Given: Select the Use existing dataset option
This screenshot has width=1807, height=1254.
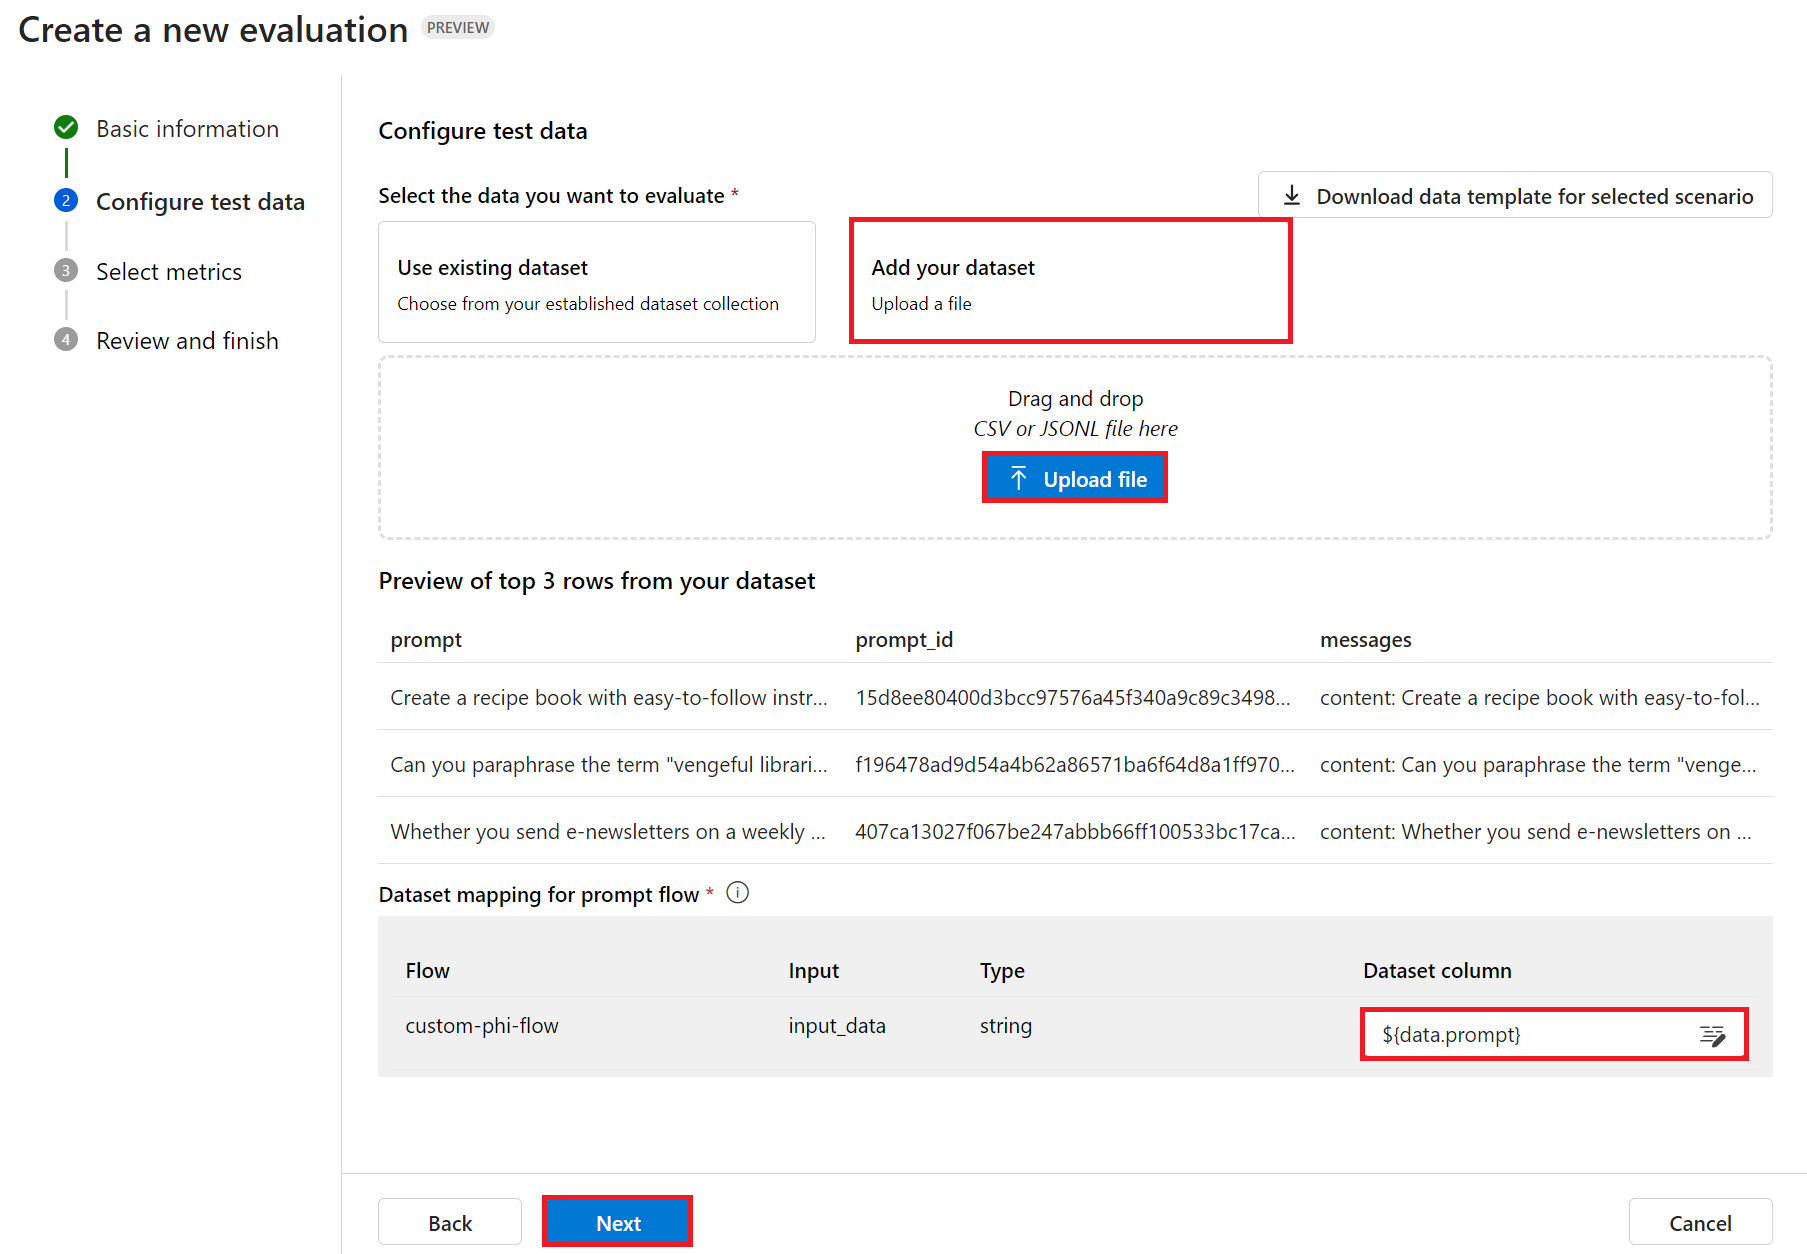Looking at the screenshot, I should point(597,282).
